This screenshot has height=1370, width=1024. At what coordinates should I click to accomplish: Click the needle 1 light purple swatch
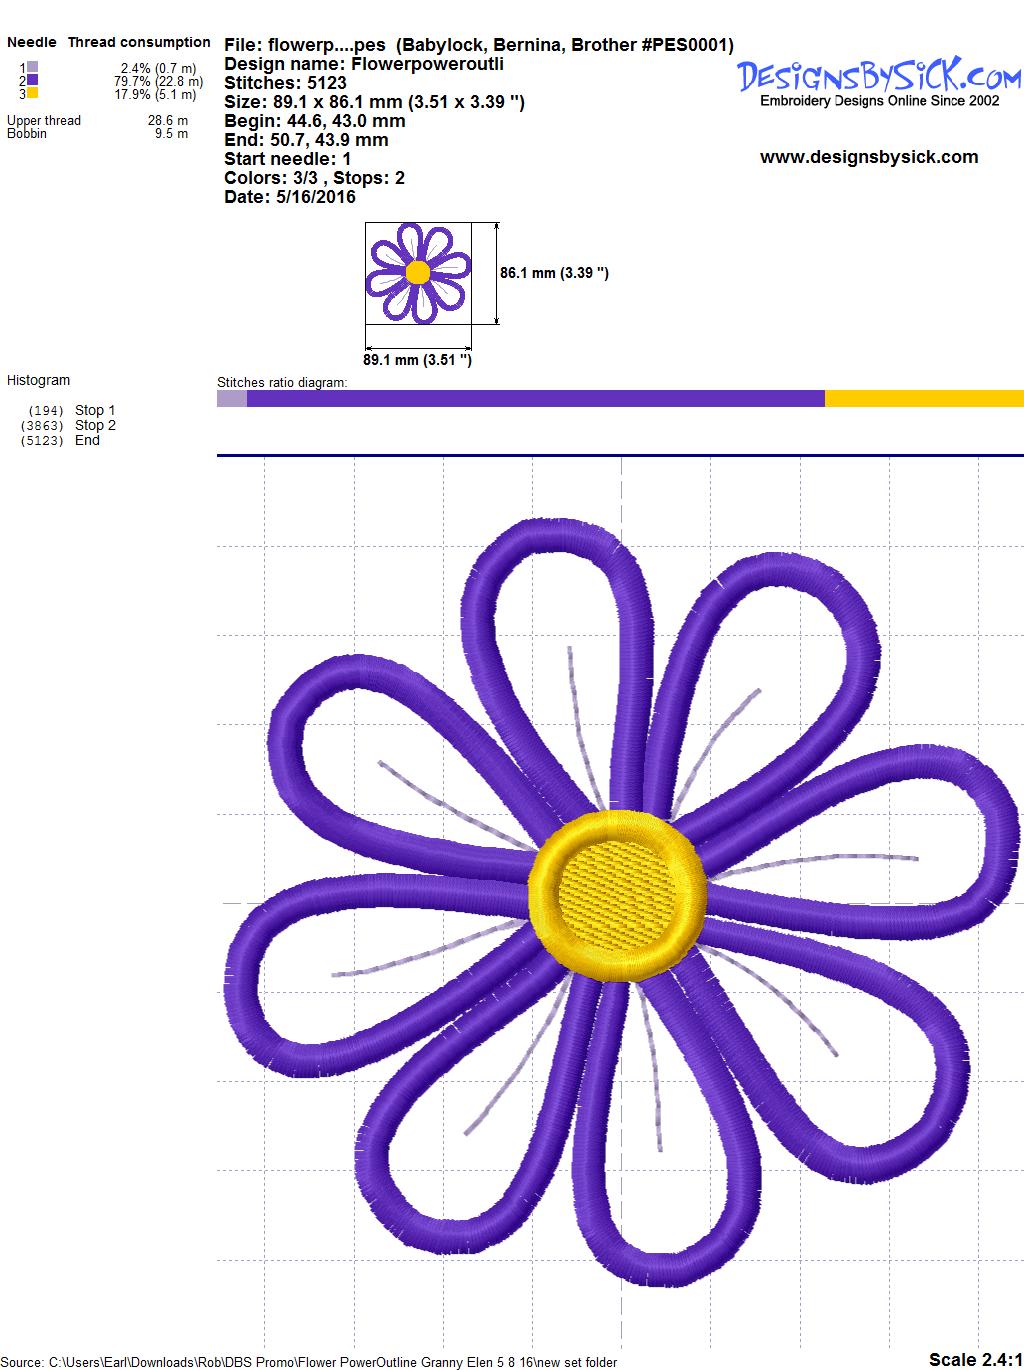(32, 68)
